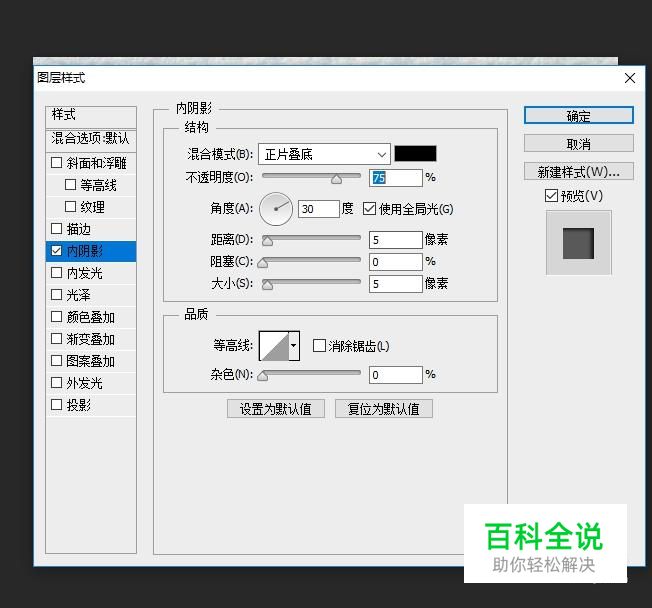The height and width of the screenshot is (608, 652).
Task: Click the 大小 pixel input field
Action: click(395, 284)
